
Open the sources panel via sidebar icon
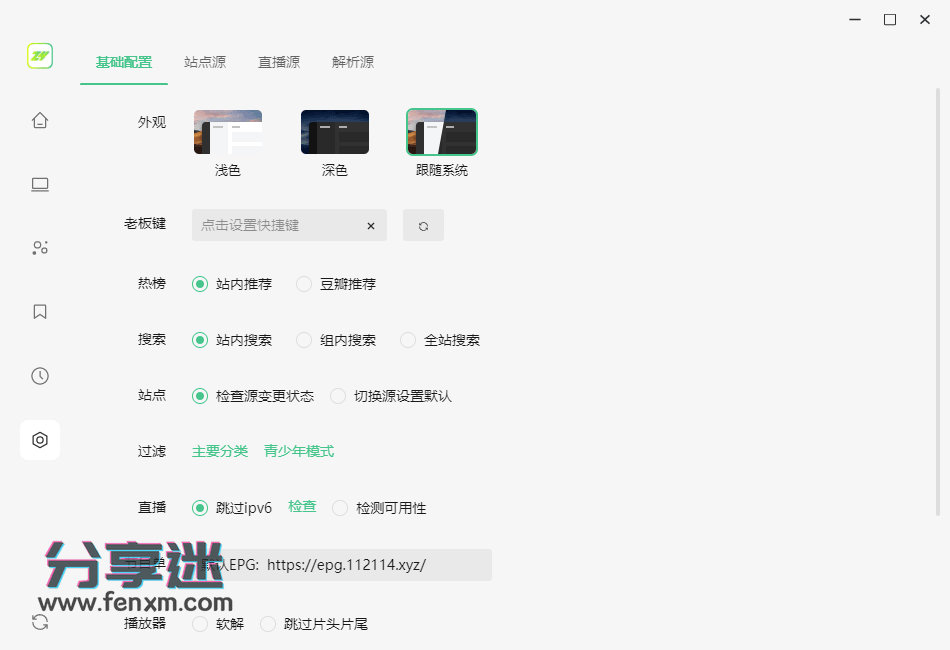tap(40, 247)
